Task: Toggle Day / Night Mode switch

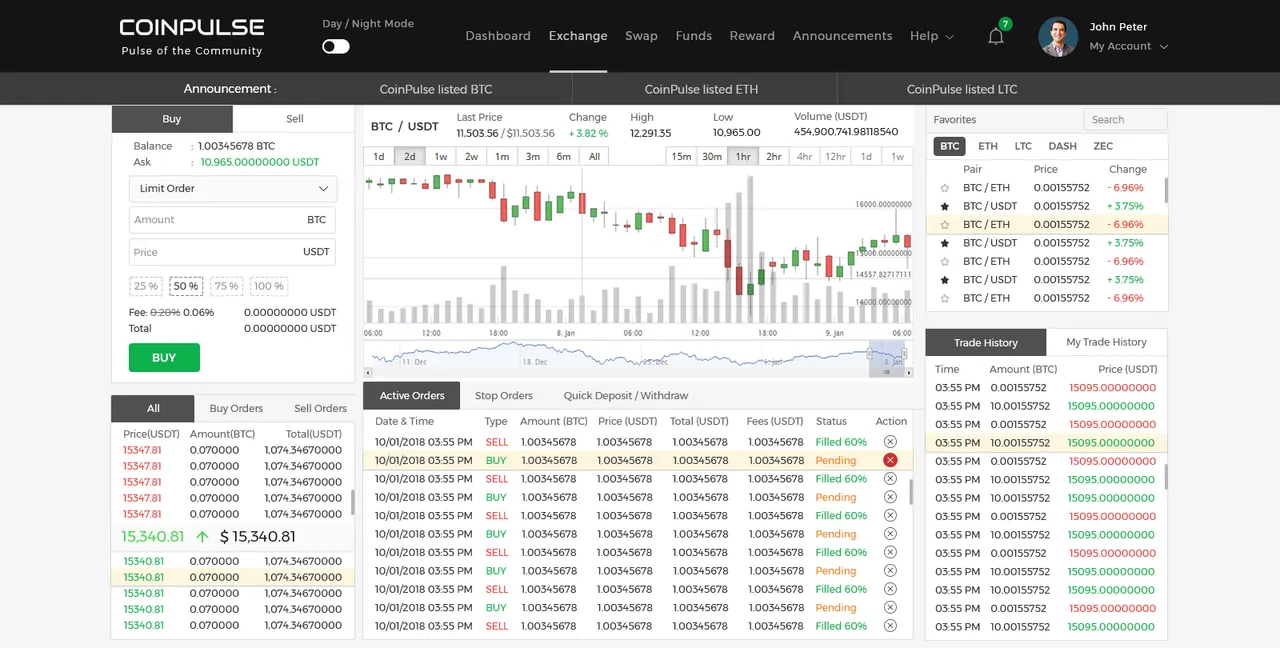Action: pos(336,46)
